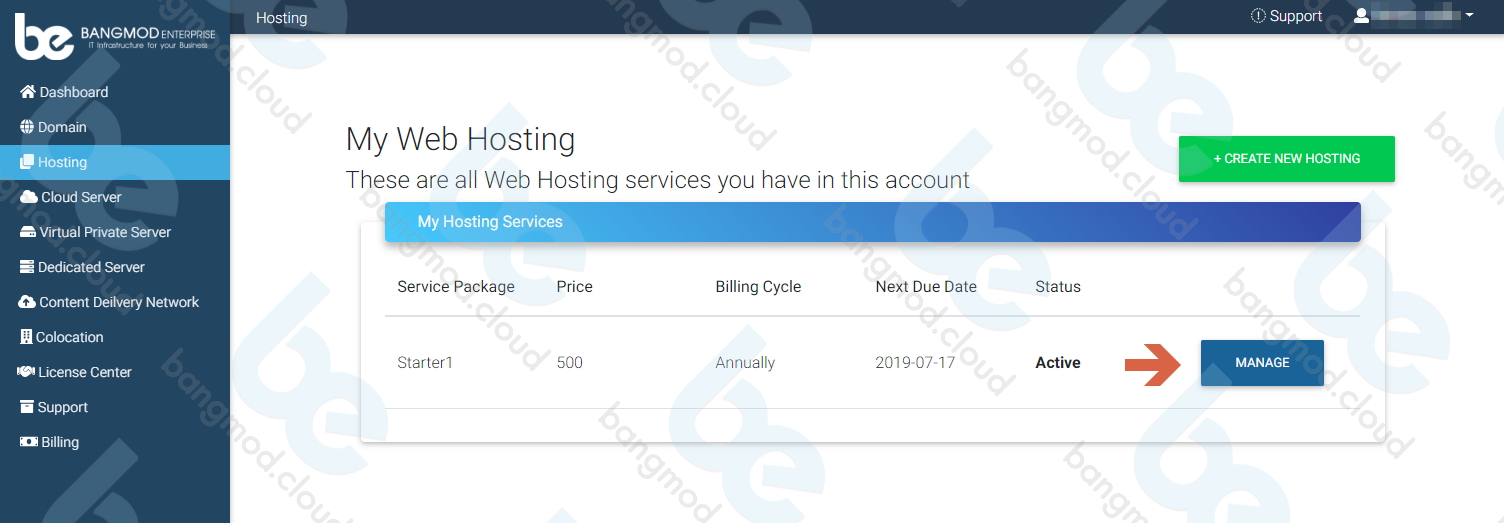Click the Support archive box icon in sidebar

click(x=27, y=407)
